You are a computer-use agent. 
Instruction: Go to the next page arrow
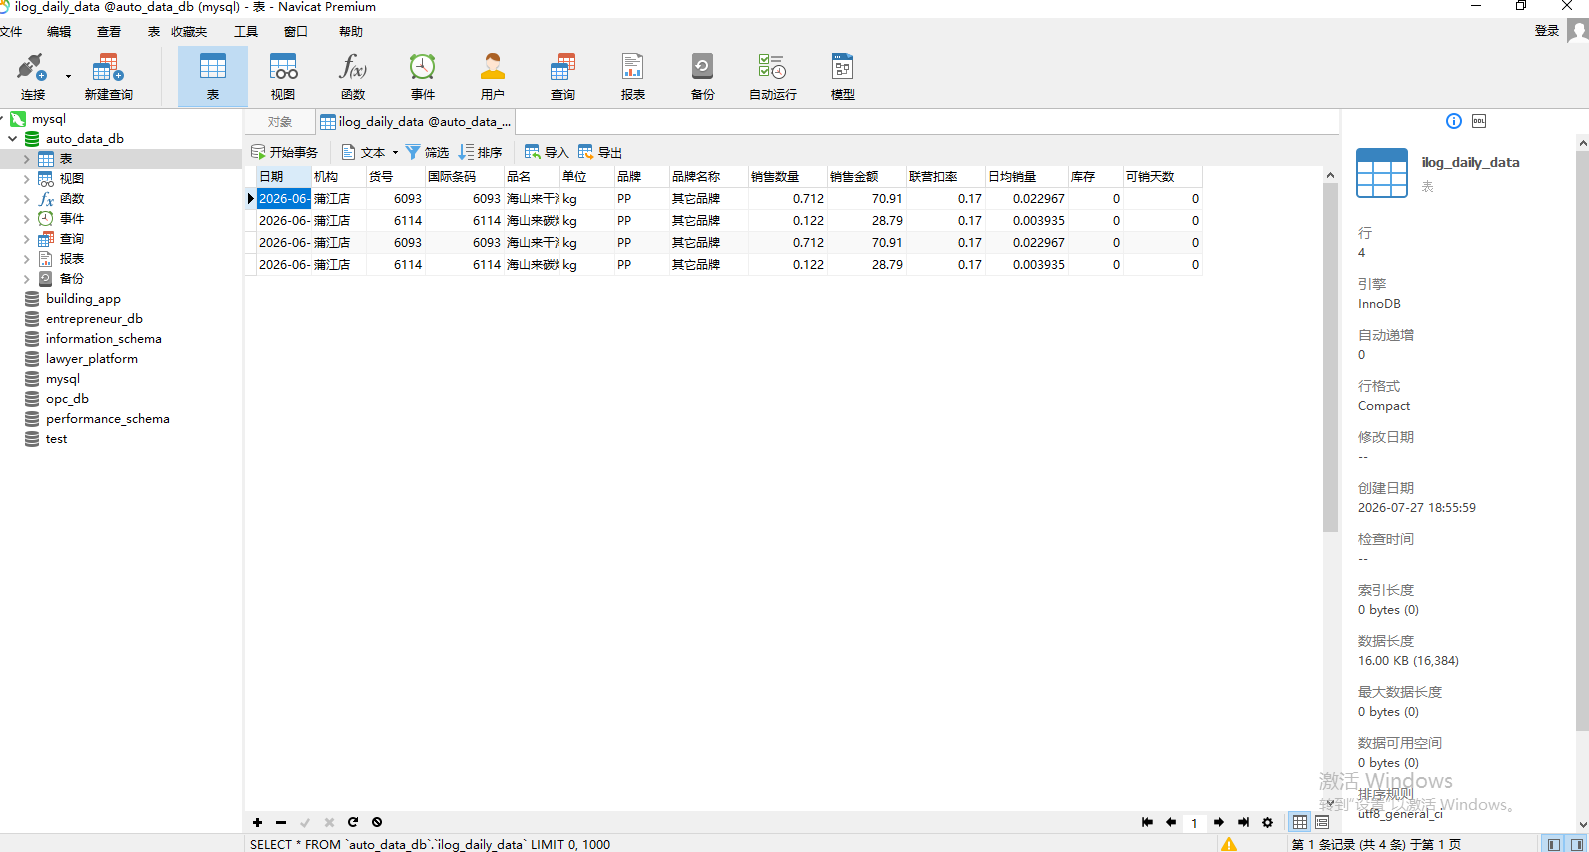pos(1219,822)
